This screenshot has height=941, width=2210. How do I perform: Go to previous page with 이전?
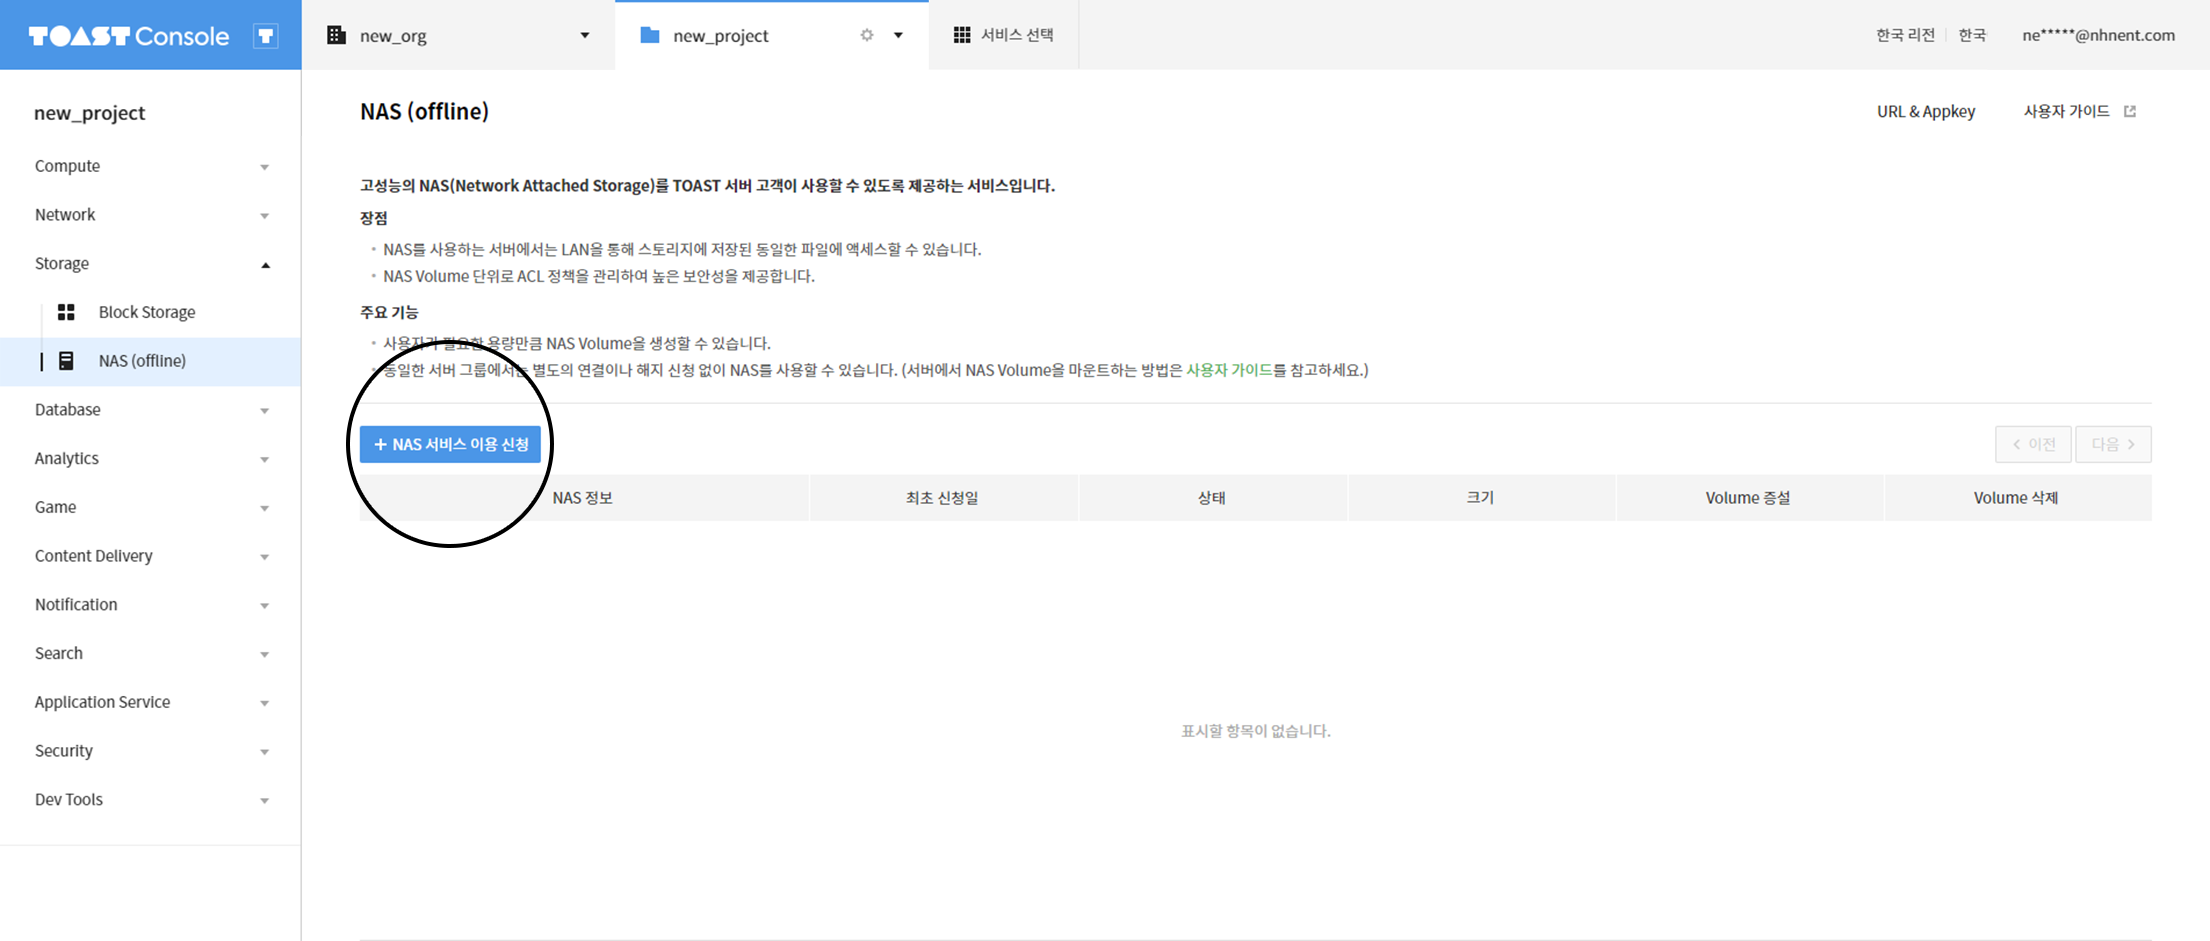click(x=2033, y=444)
